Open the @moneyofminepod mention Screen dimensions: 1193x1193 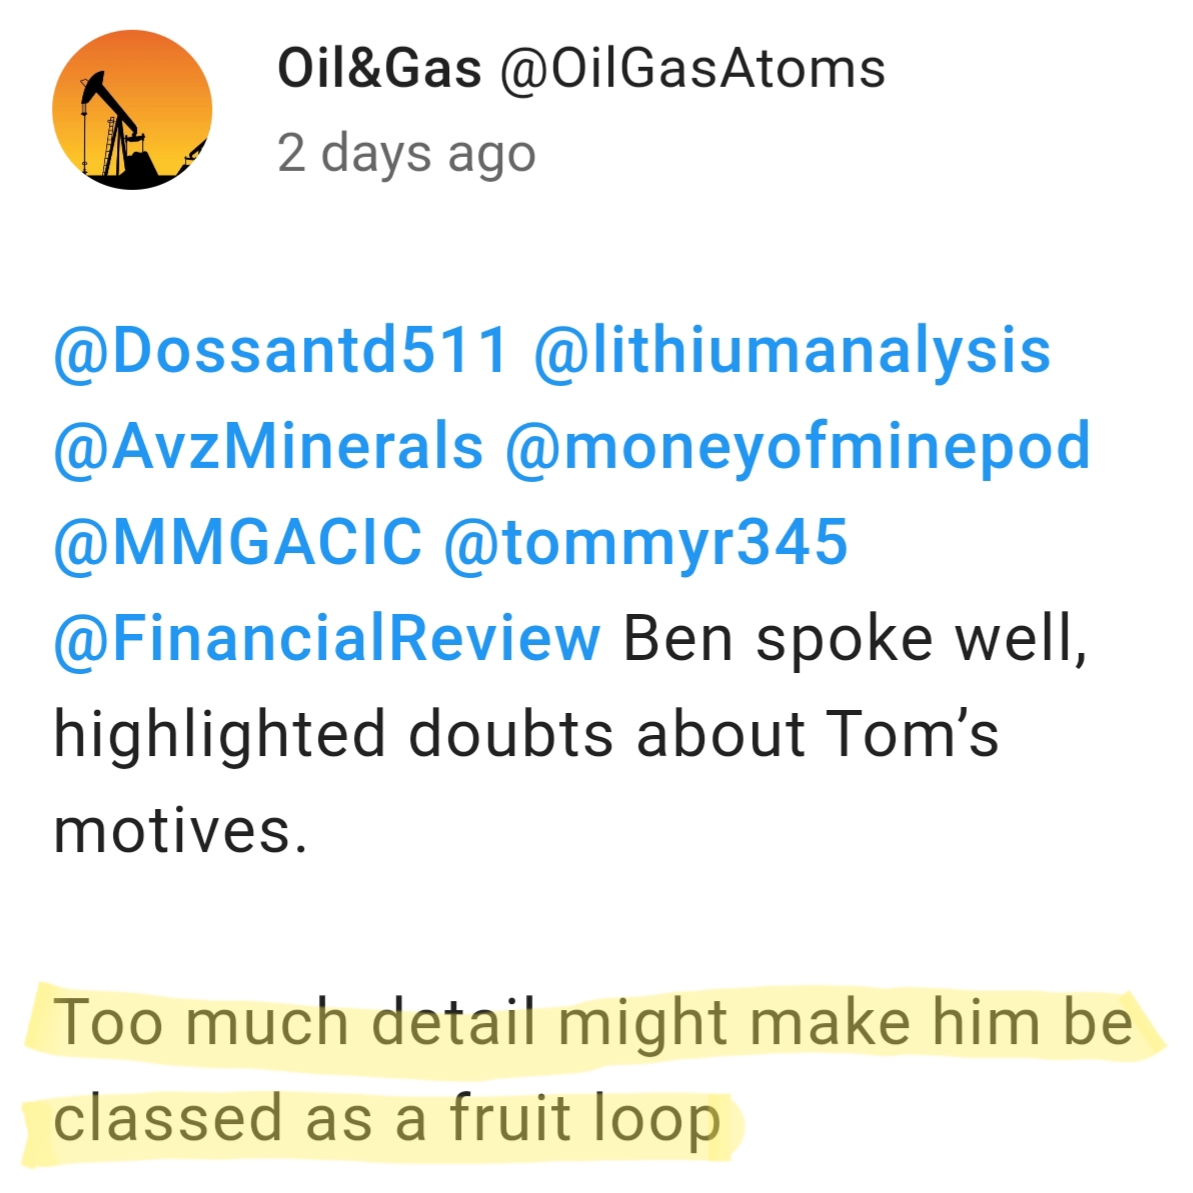pos(798,449)
